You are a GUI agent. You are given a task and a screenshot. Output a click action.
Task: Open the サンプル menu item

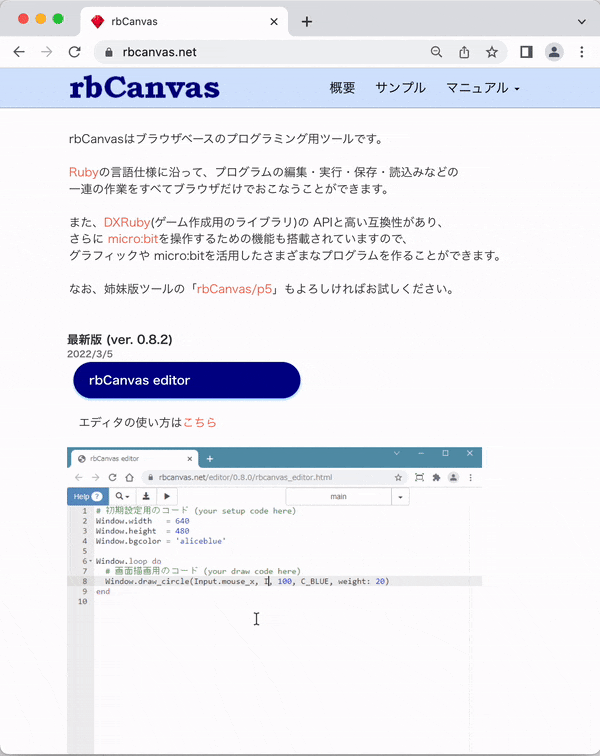(x=400, y=88)
